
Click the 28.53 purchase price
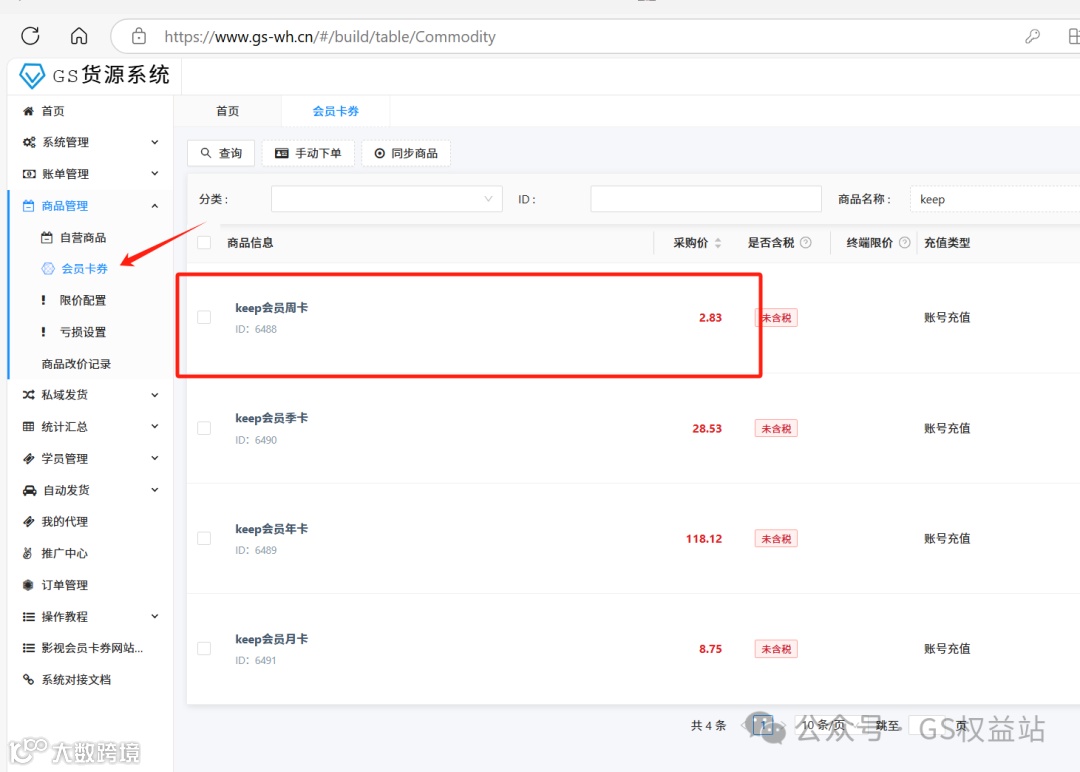[707, 428]
